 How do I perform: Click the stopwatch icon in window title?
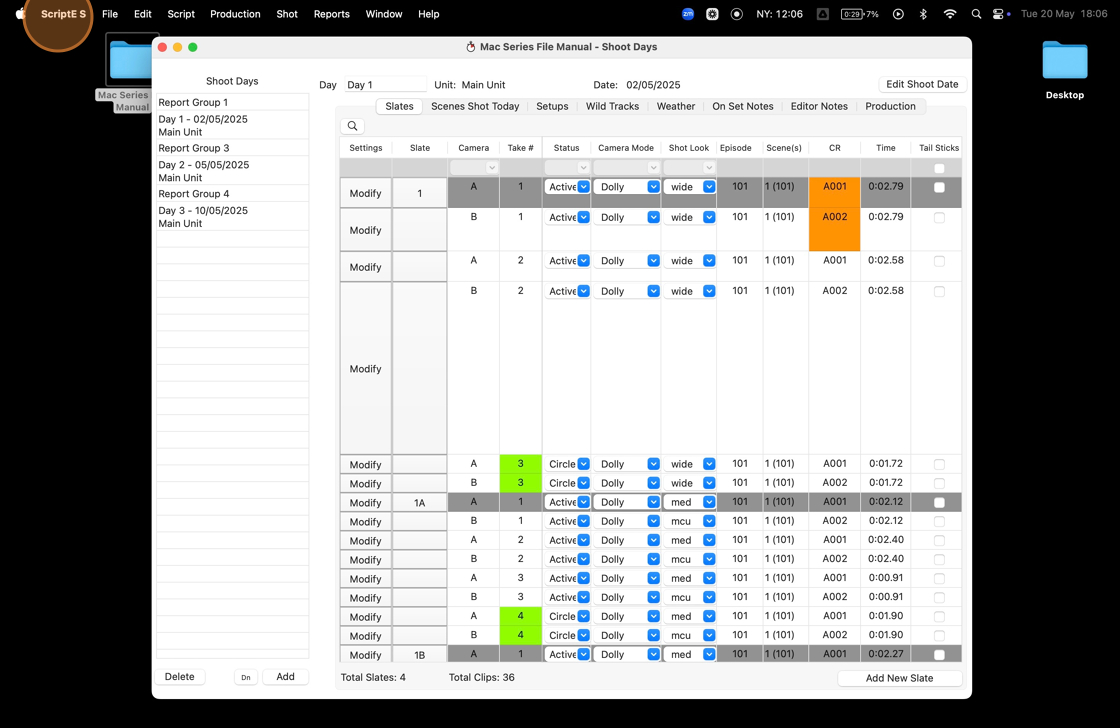click(x=471, y=47)
